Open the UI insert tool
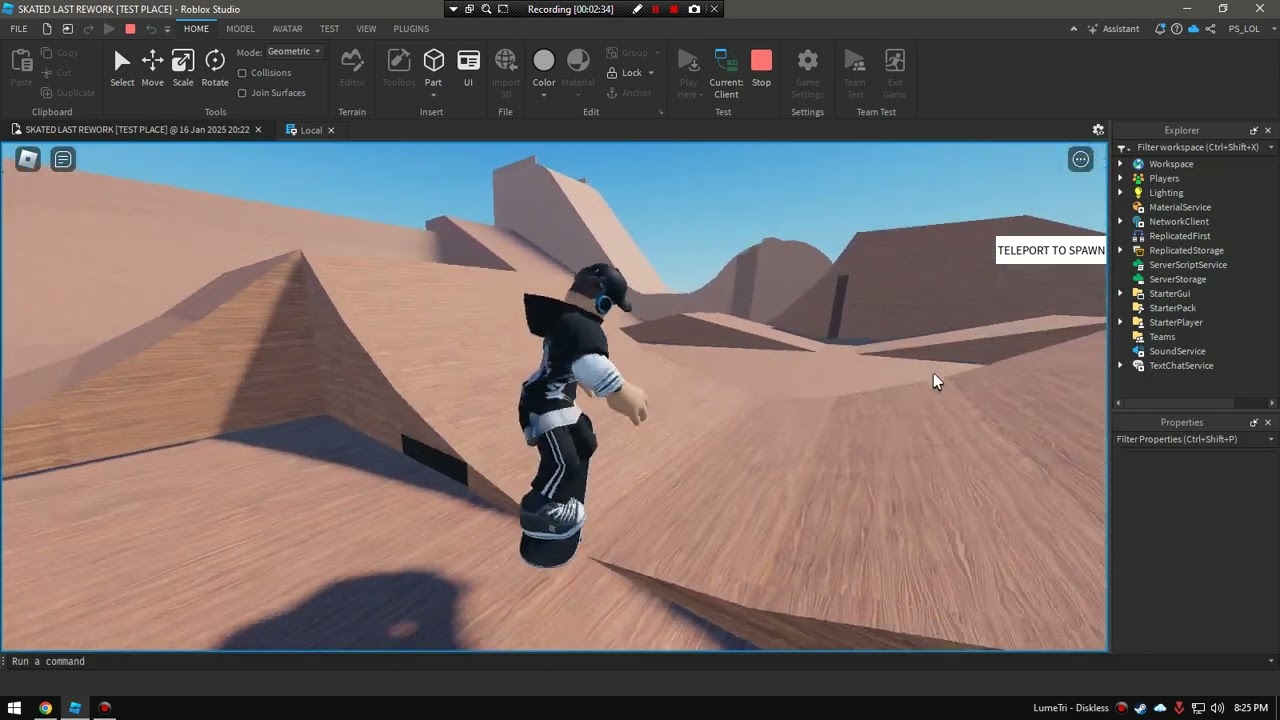The image size is (1280, 720). coord(468,69)
